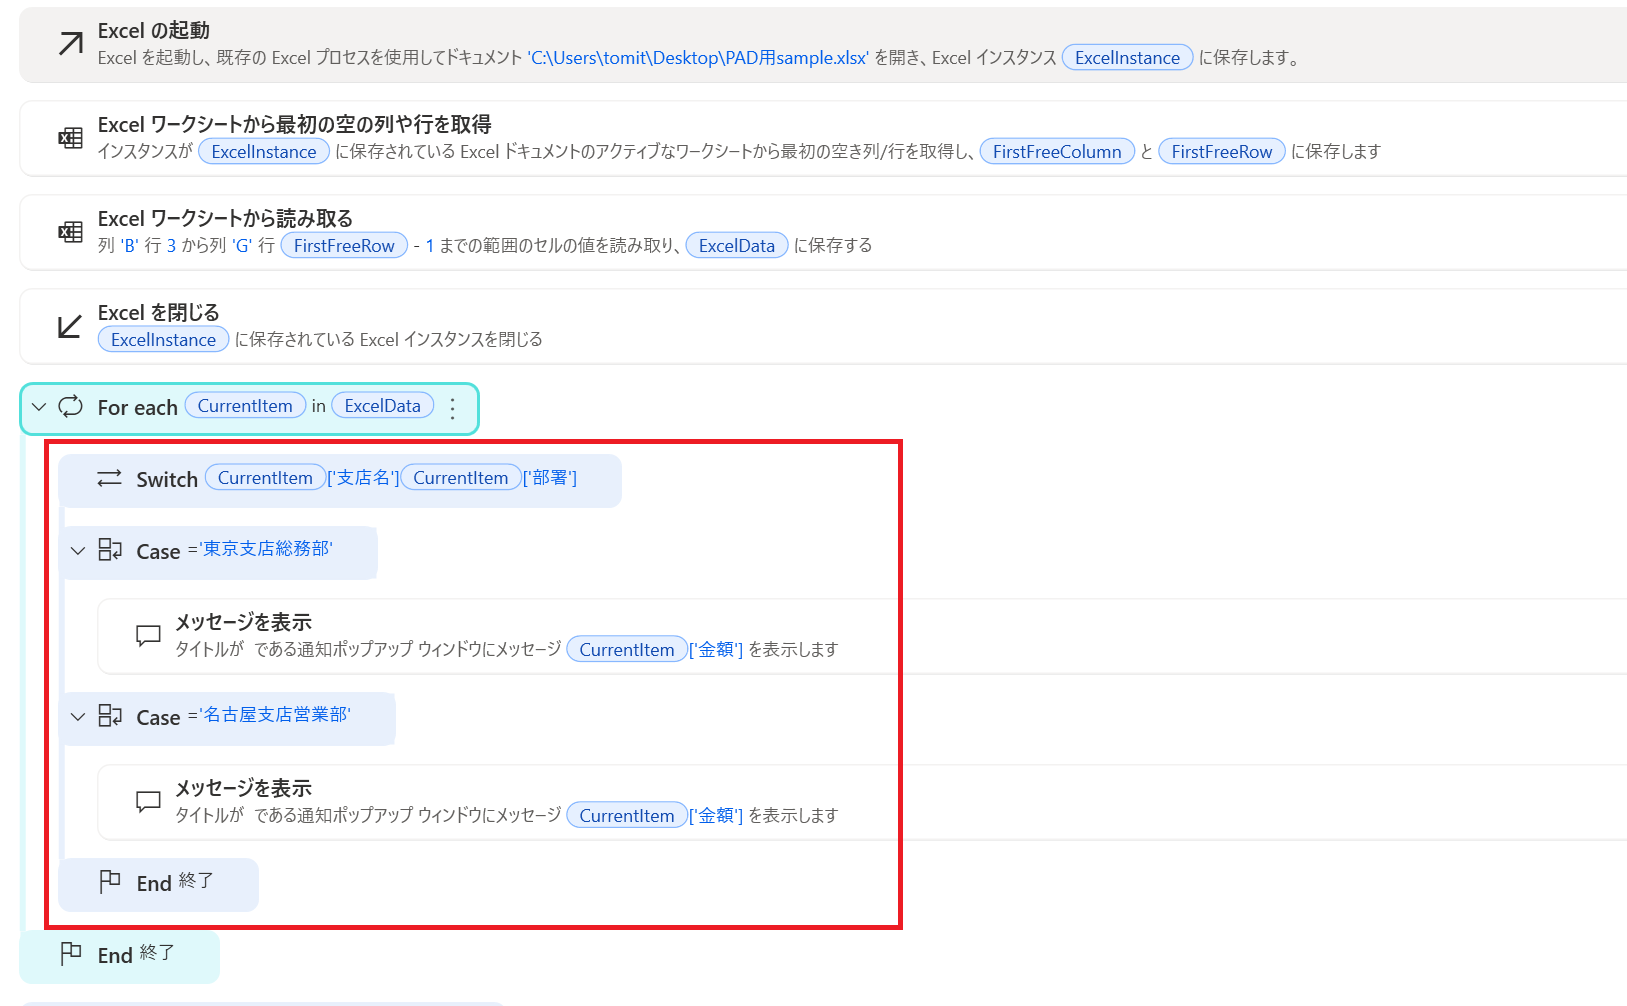1627x1006 pixels.
Task: Click column 'G' value in the read action
Action: click(242, 245)
